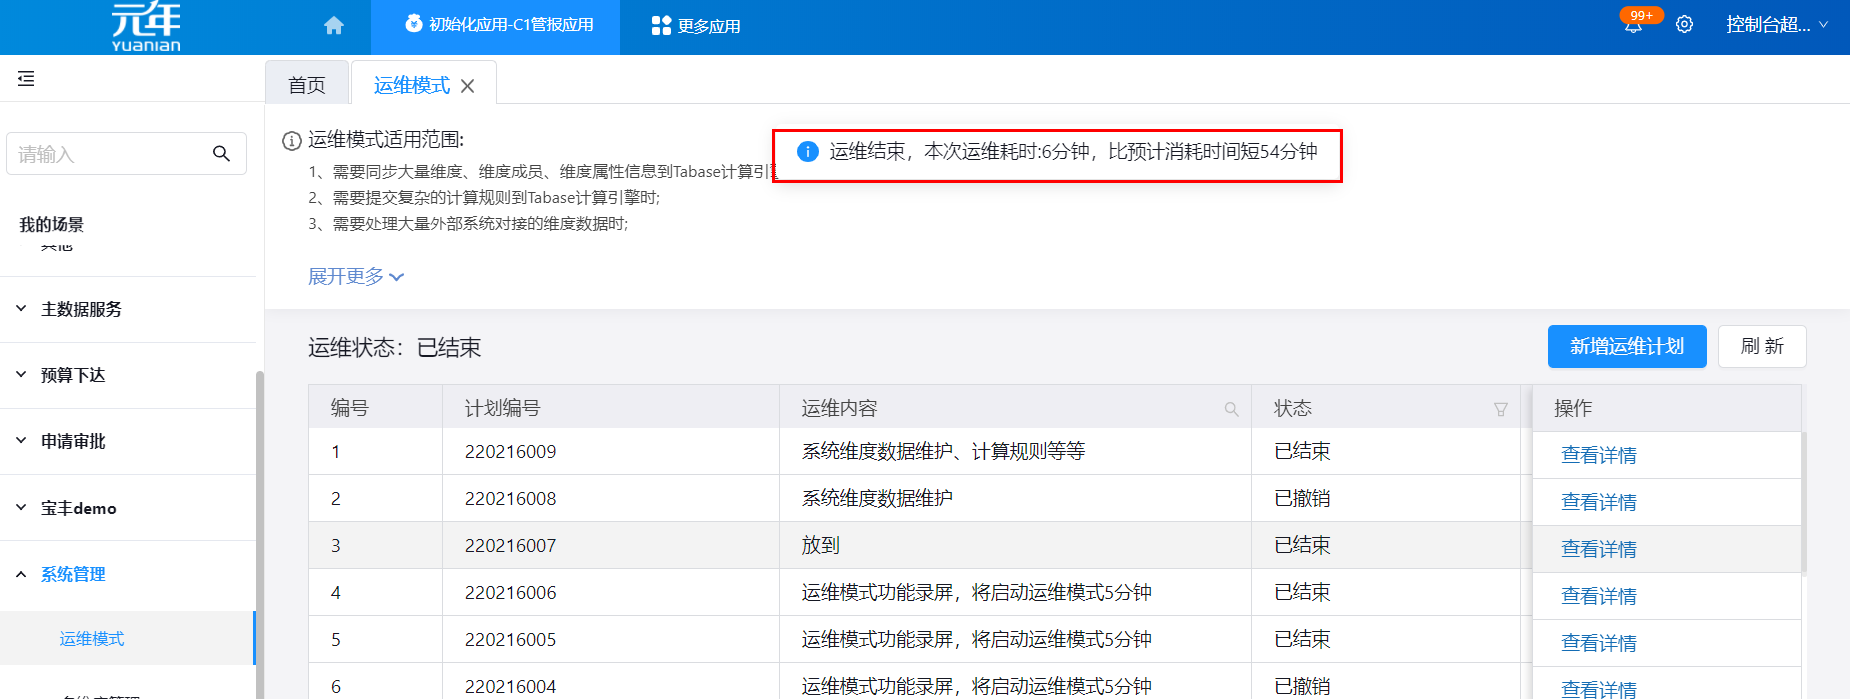The image size is (1850, 699).
Task: Expand the 预算下达 menu group
Action: [73, 375]
